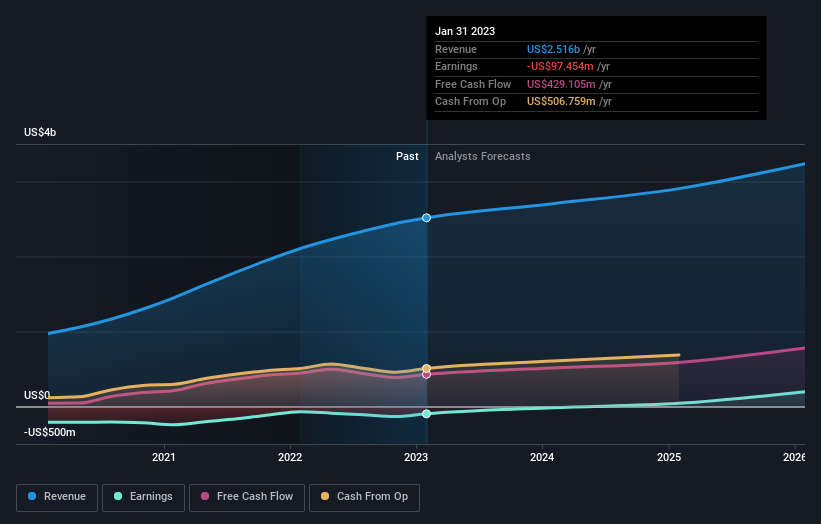This screenshot has height=524, width=821.
Task: Click the US$0 y-axis label
Action: click(37, 395)
